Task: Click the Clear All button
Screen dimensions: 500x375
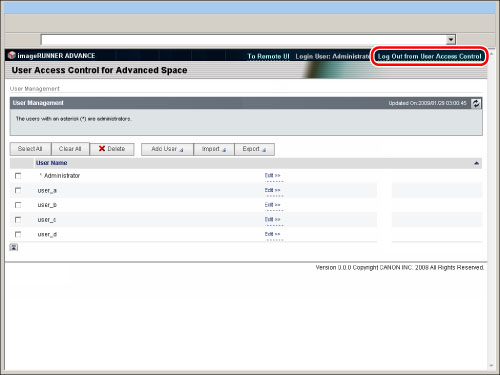Action: [x=70, y=149]
